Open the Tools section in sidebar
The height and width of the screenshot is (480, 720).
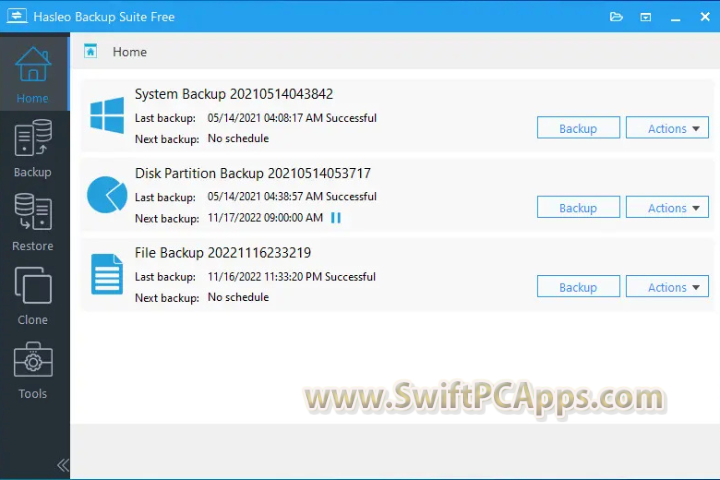pyautogui.click(x=34, y=370)
